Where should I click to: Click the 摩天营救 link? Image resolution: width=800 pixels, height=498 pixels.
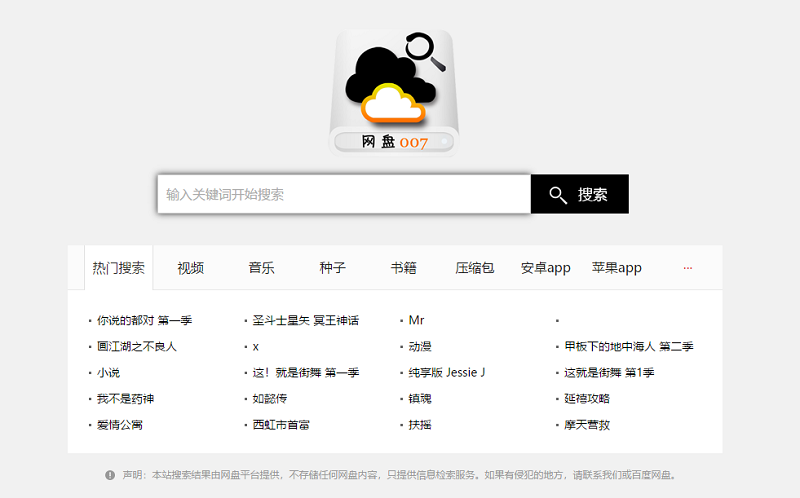(x=587, y=425)
